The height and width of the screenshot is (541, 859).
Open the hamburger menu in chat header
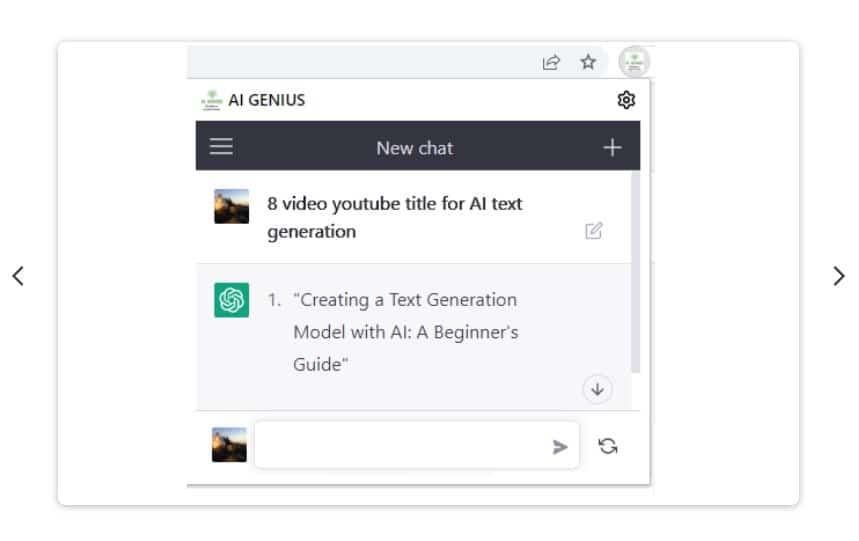221,147
